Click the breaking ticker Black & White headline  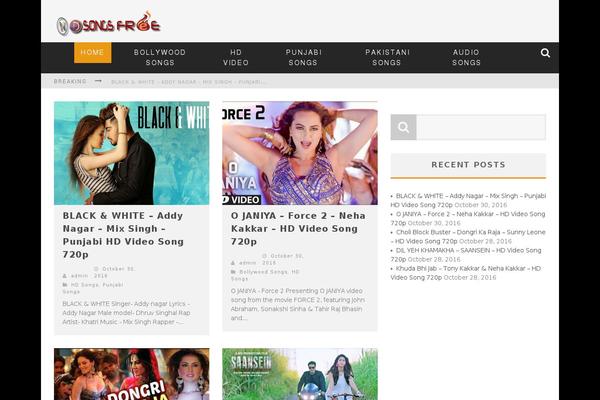point(189,82)
